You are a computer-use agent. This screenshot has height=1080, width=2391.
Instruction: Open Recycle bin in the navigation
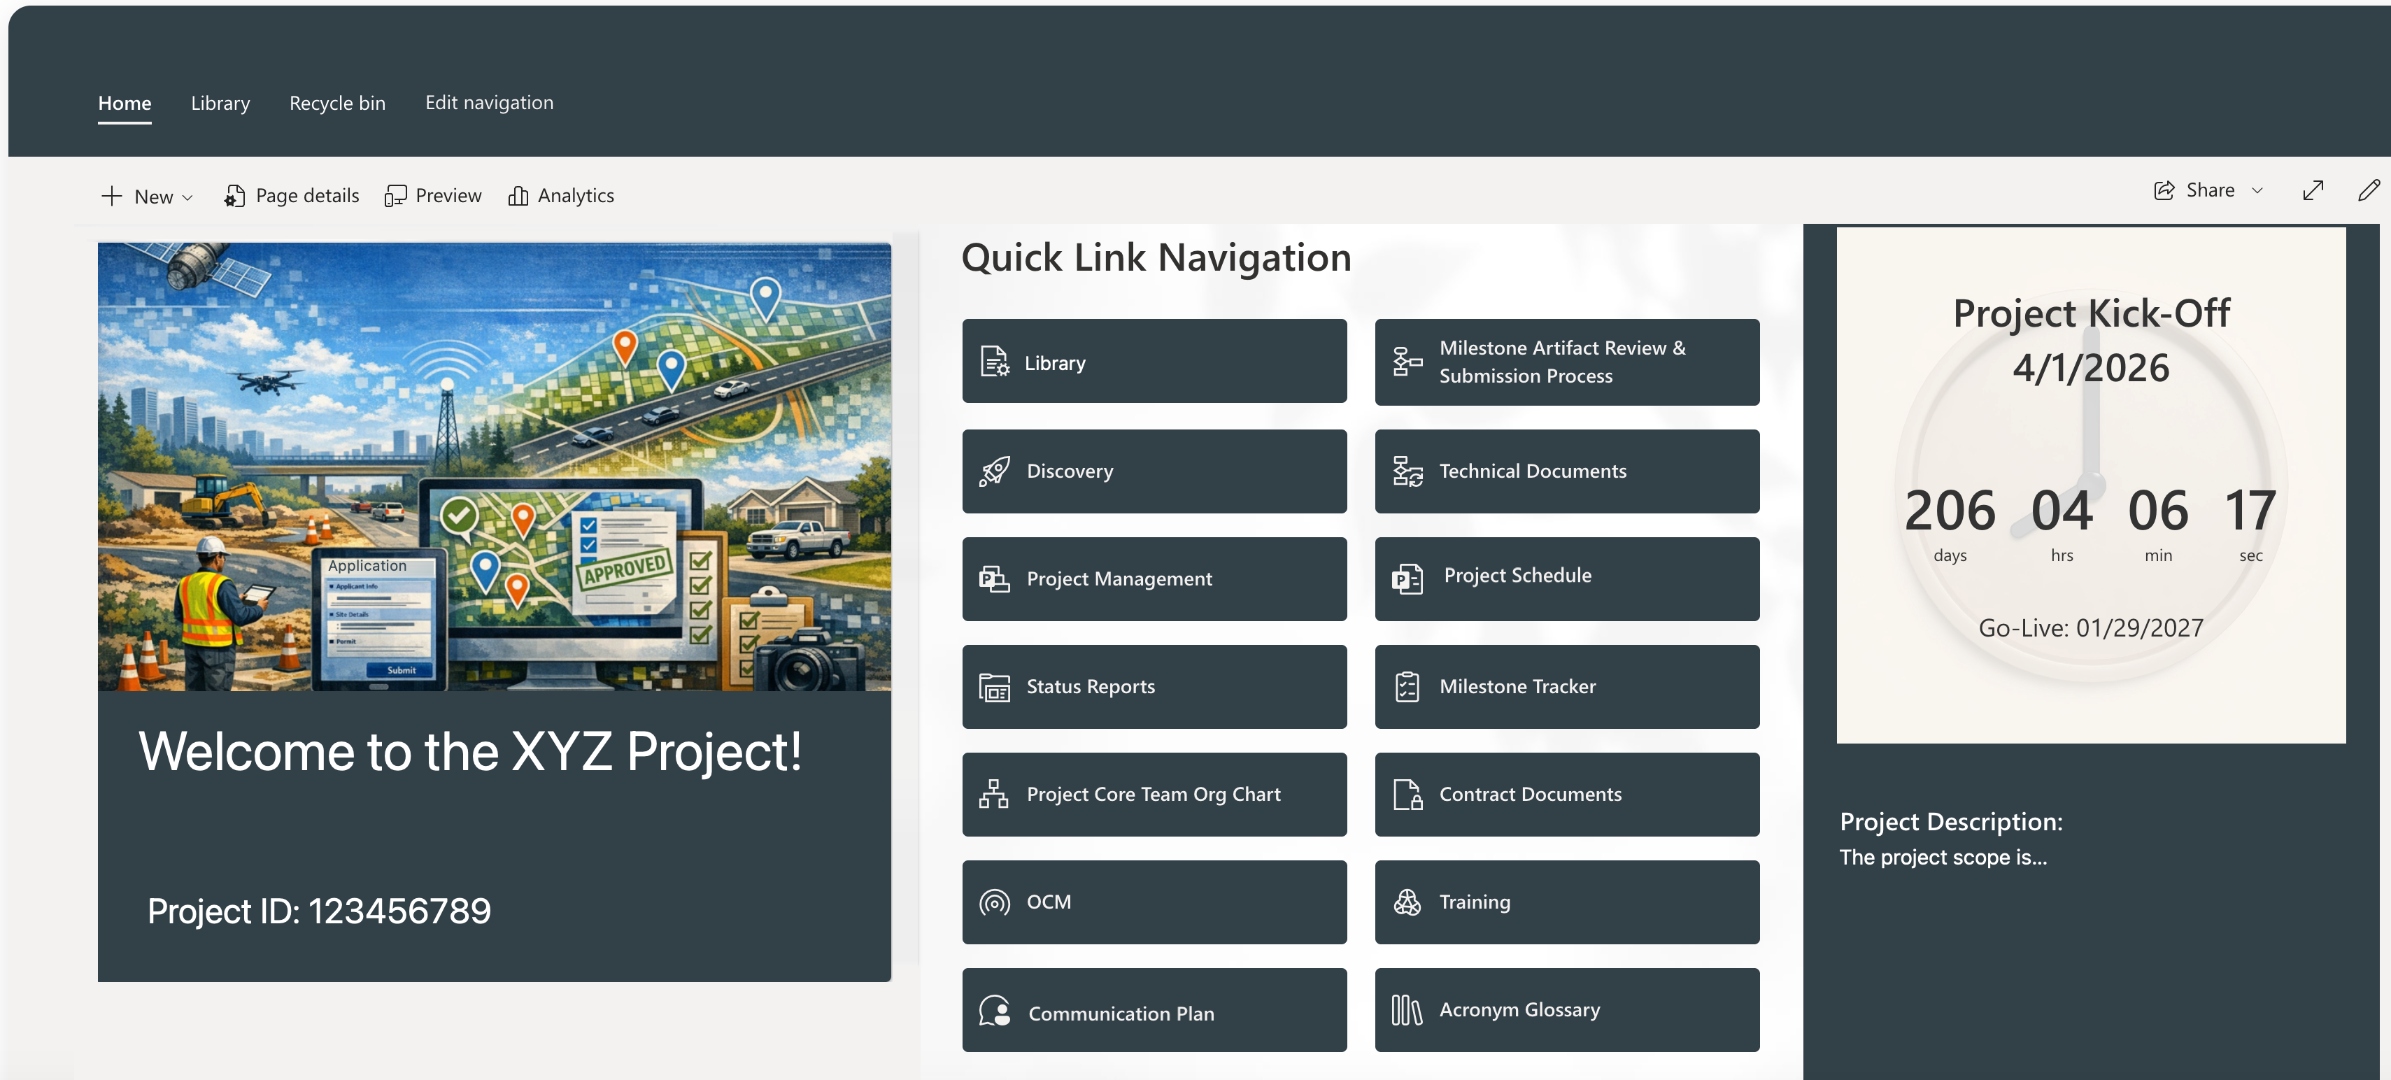click(337, 103)
